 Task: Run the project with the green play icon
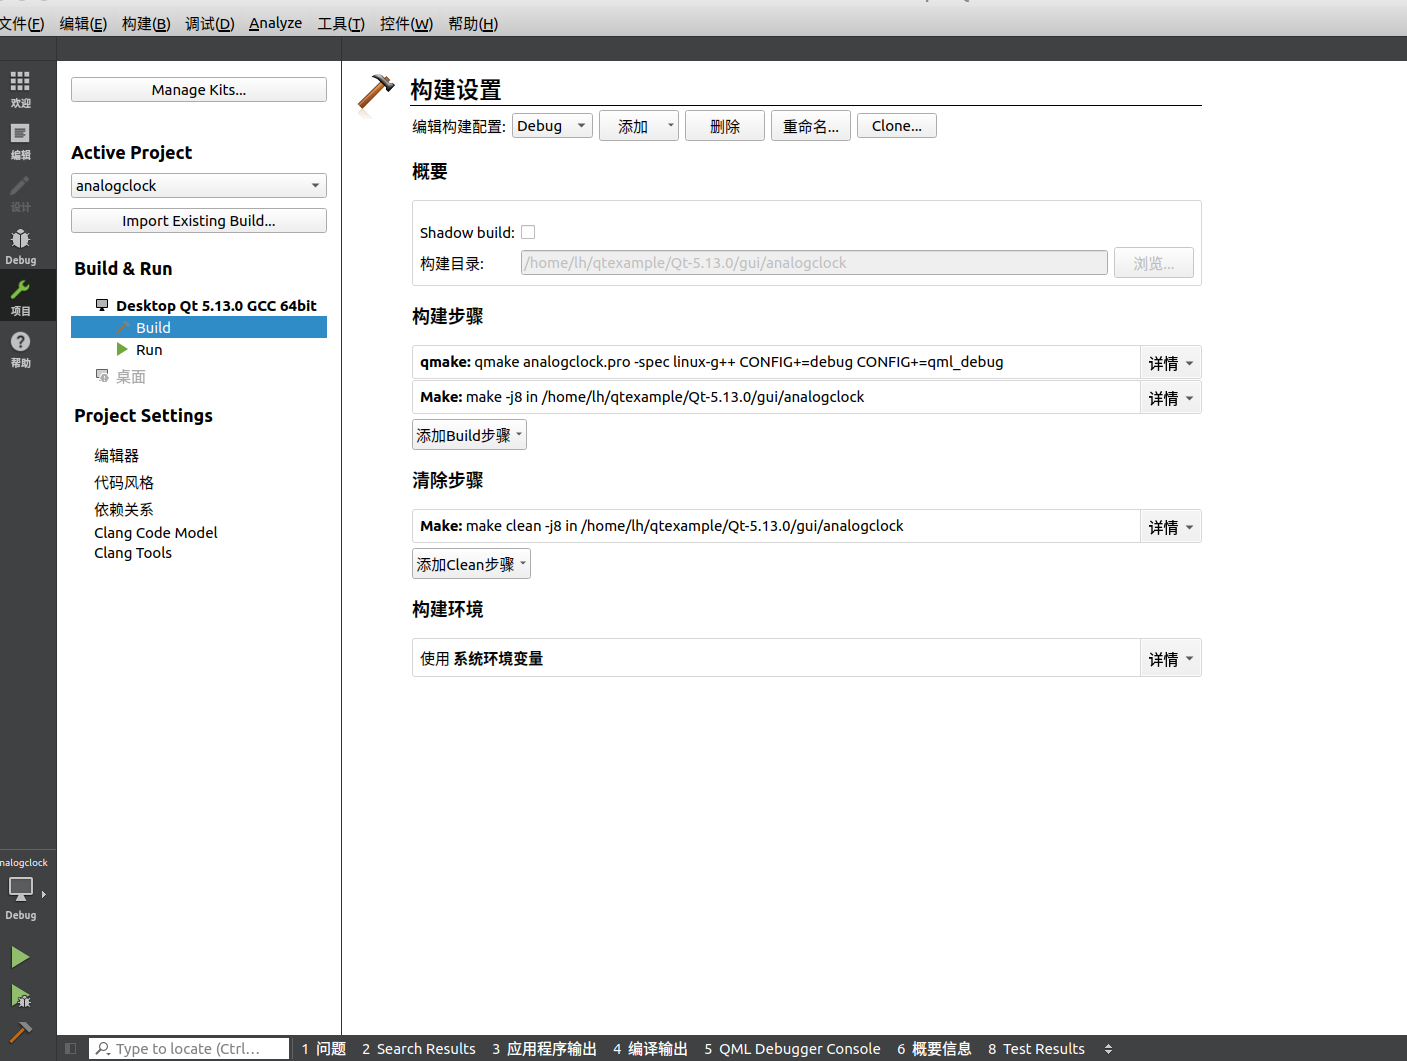coord(20,956)
